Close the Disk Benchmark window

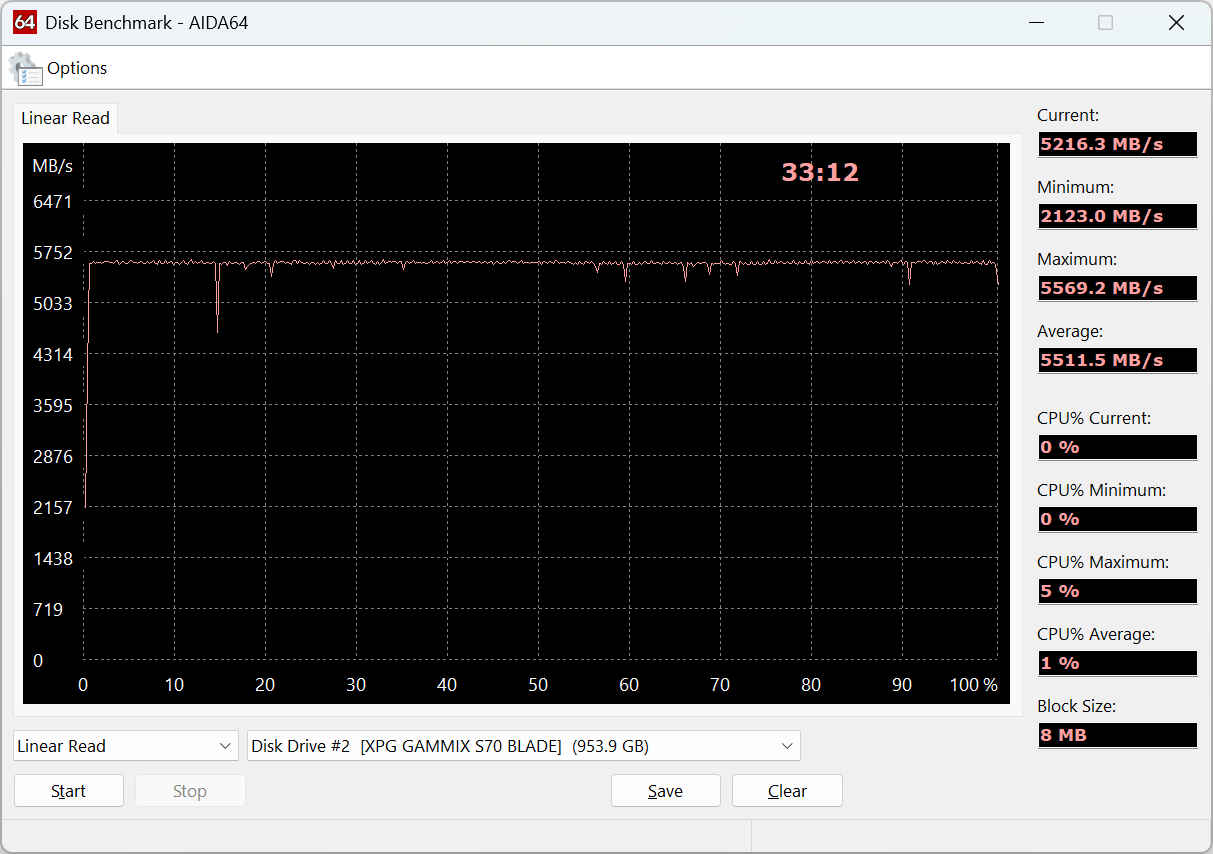pos(1176,22)
